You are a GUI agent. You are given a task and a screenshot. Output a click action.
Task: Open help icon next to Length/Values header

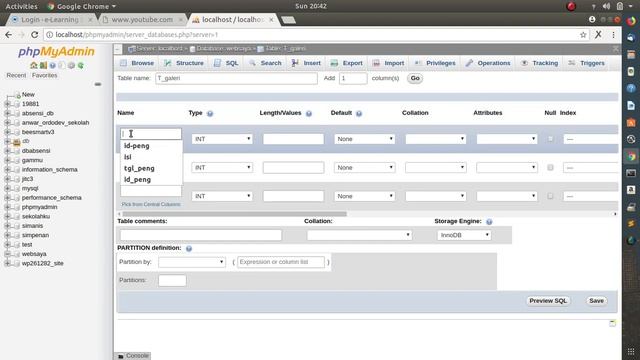point(309,113)
